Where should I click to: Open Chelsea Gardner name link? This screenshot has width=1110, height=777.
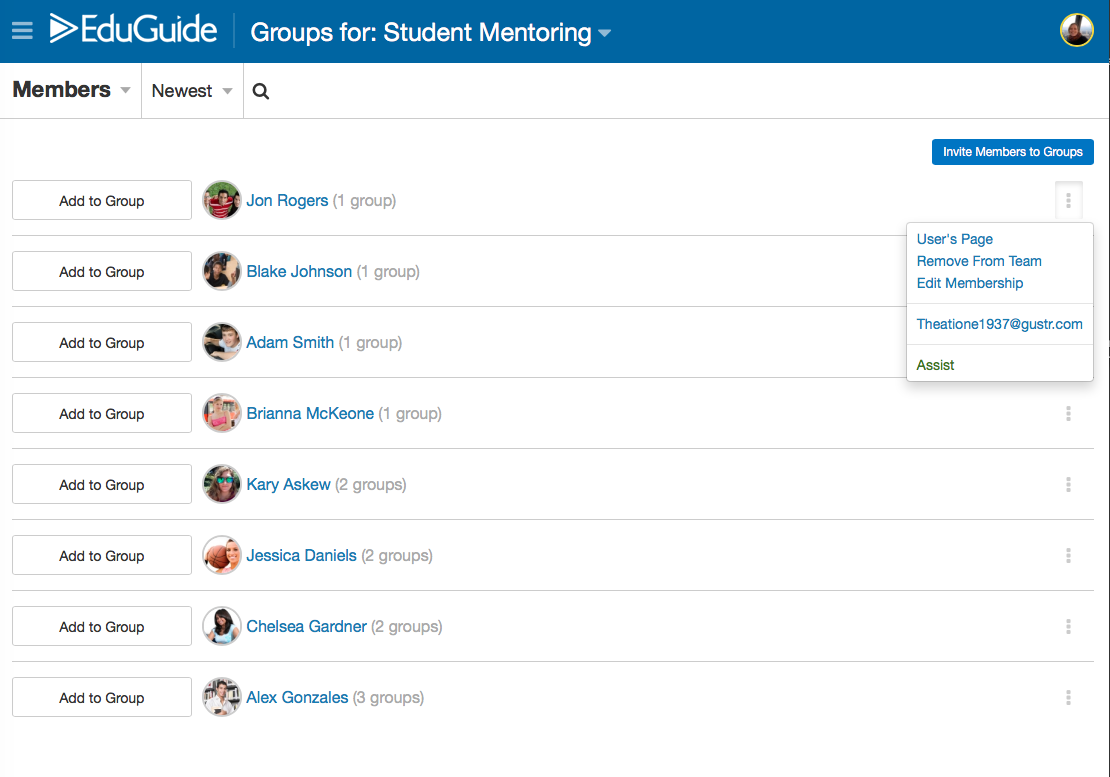[306, 626]
